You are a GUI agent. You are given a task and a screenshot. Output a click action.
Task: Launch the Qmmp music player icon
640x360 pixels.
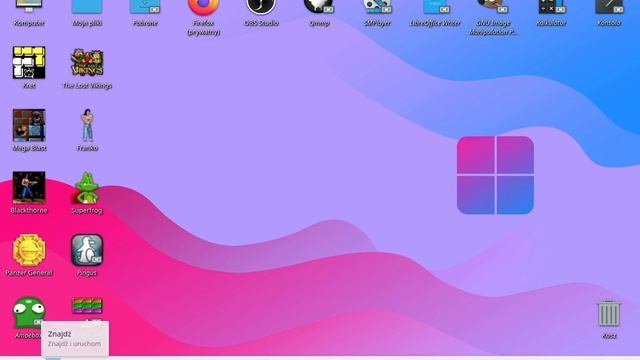click(x=319, y=6)
